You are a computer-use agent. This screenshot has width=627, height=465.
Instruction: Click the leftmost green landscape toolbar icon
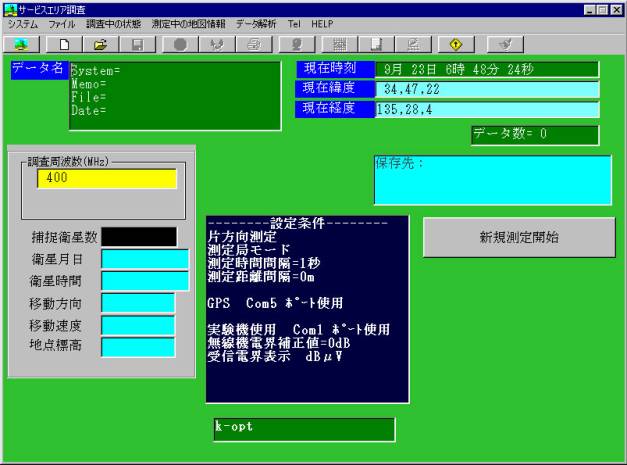click(22, 44)
